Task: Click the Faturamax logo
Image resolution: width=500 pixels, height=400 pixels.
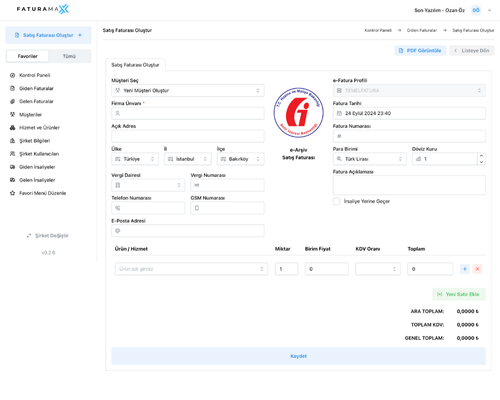Action: click(x=43, y=9)
